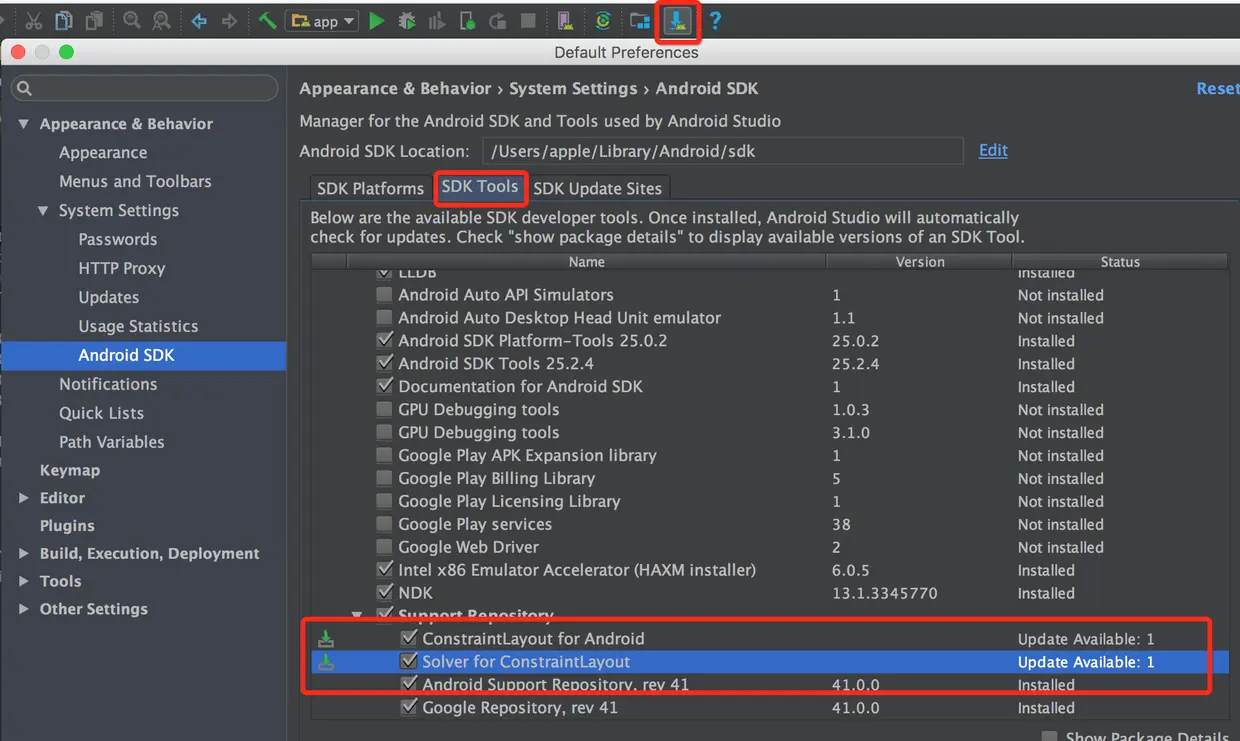Open the Keymap settings page
1240x741 pixels.
69,470
